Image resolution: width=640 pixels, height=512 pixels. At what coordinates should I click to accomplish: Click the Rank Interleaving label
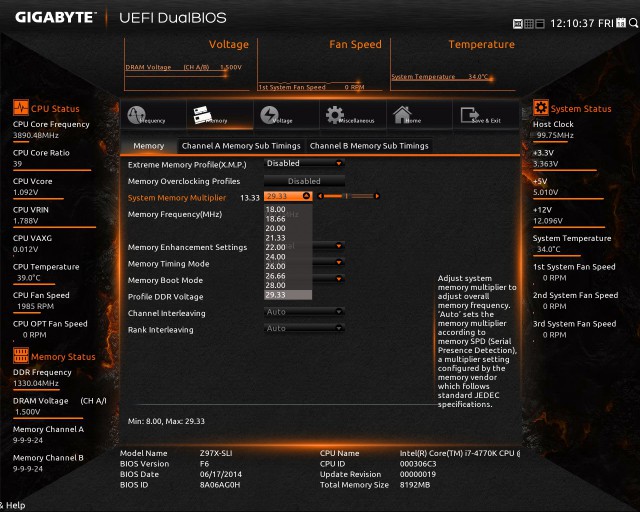160,330
